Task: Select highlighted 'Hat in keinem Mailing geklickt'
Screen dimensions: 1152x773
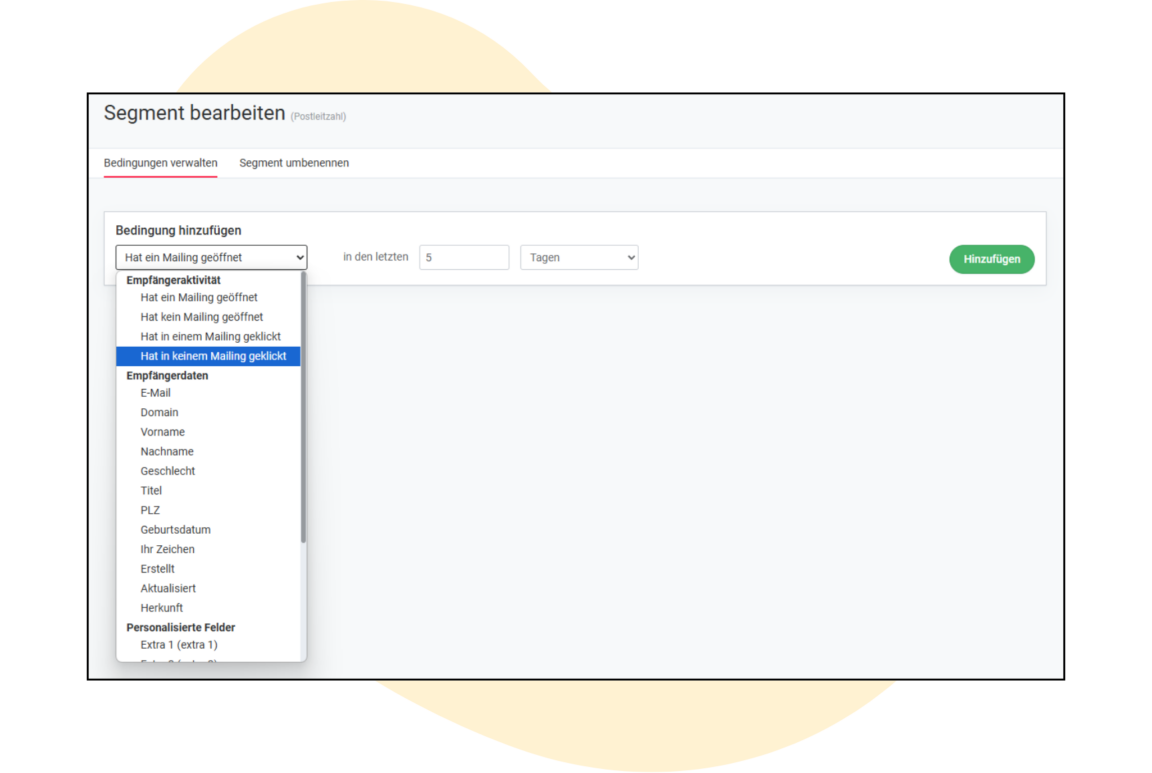Action: 213,356
